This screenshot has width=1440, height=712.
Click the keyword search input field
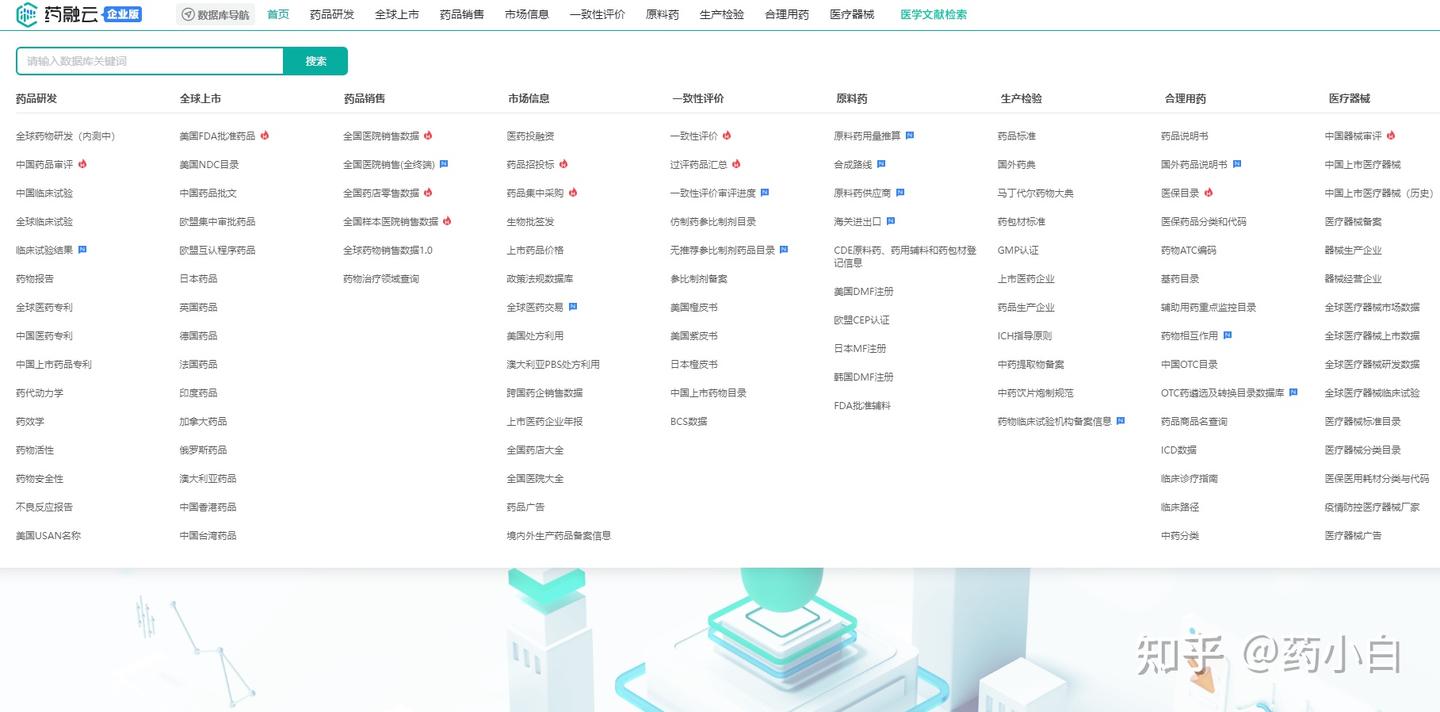[x=148, y=61]
